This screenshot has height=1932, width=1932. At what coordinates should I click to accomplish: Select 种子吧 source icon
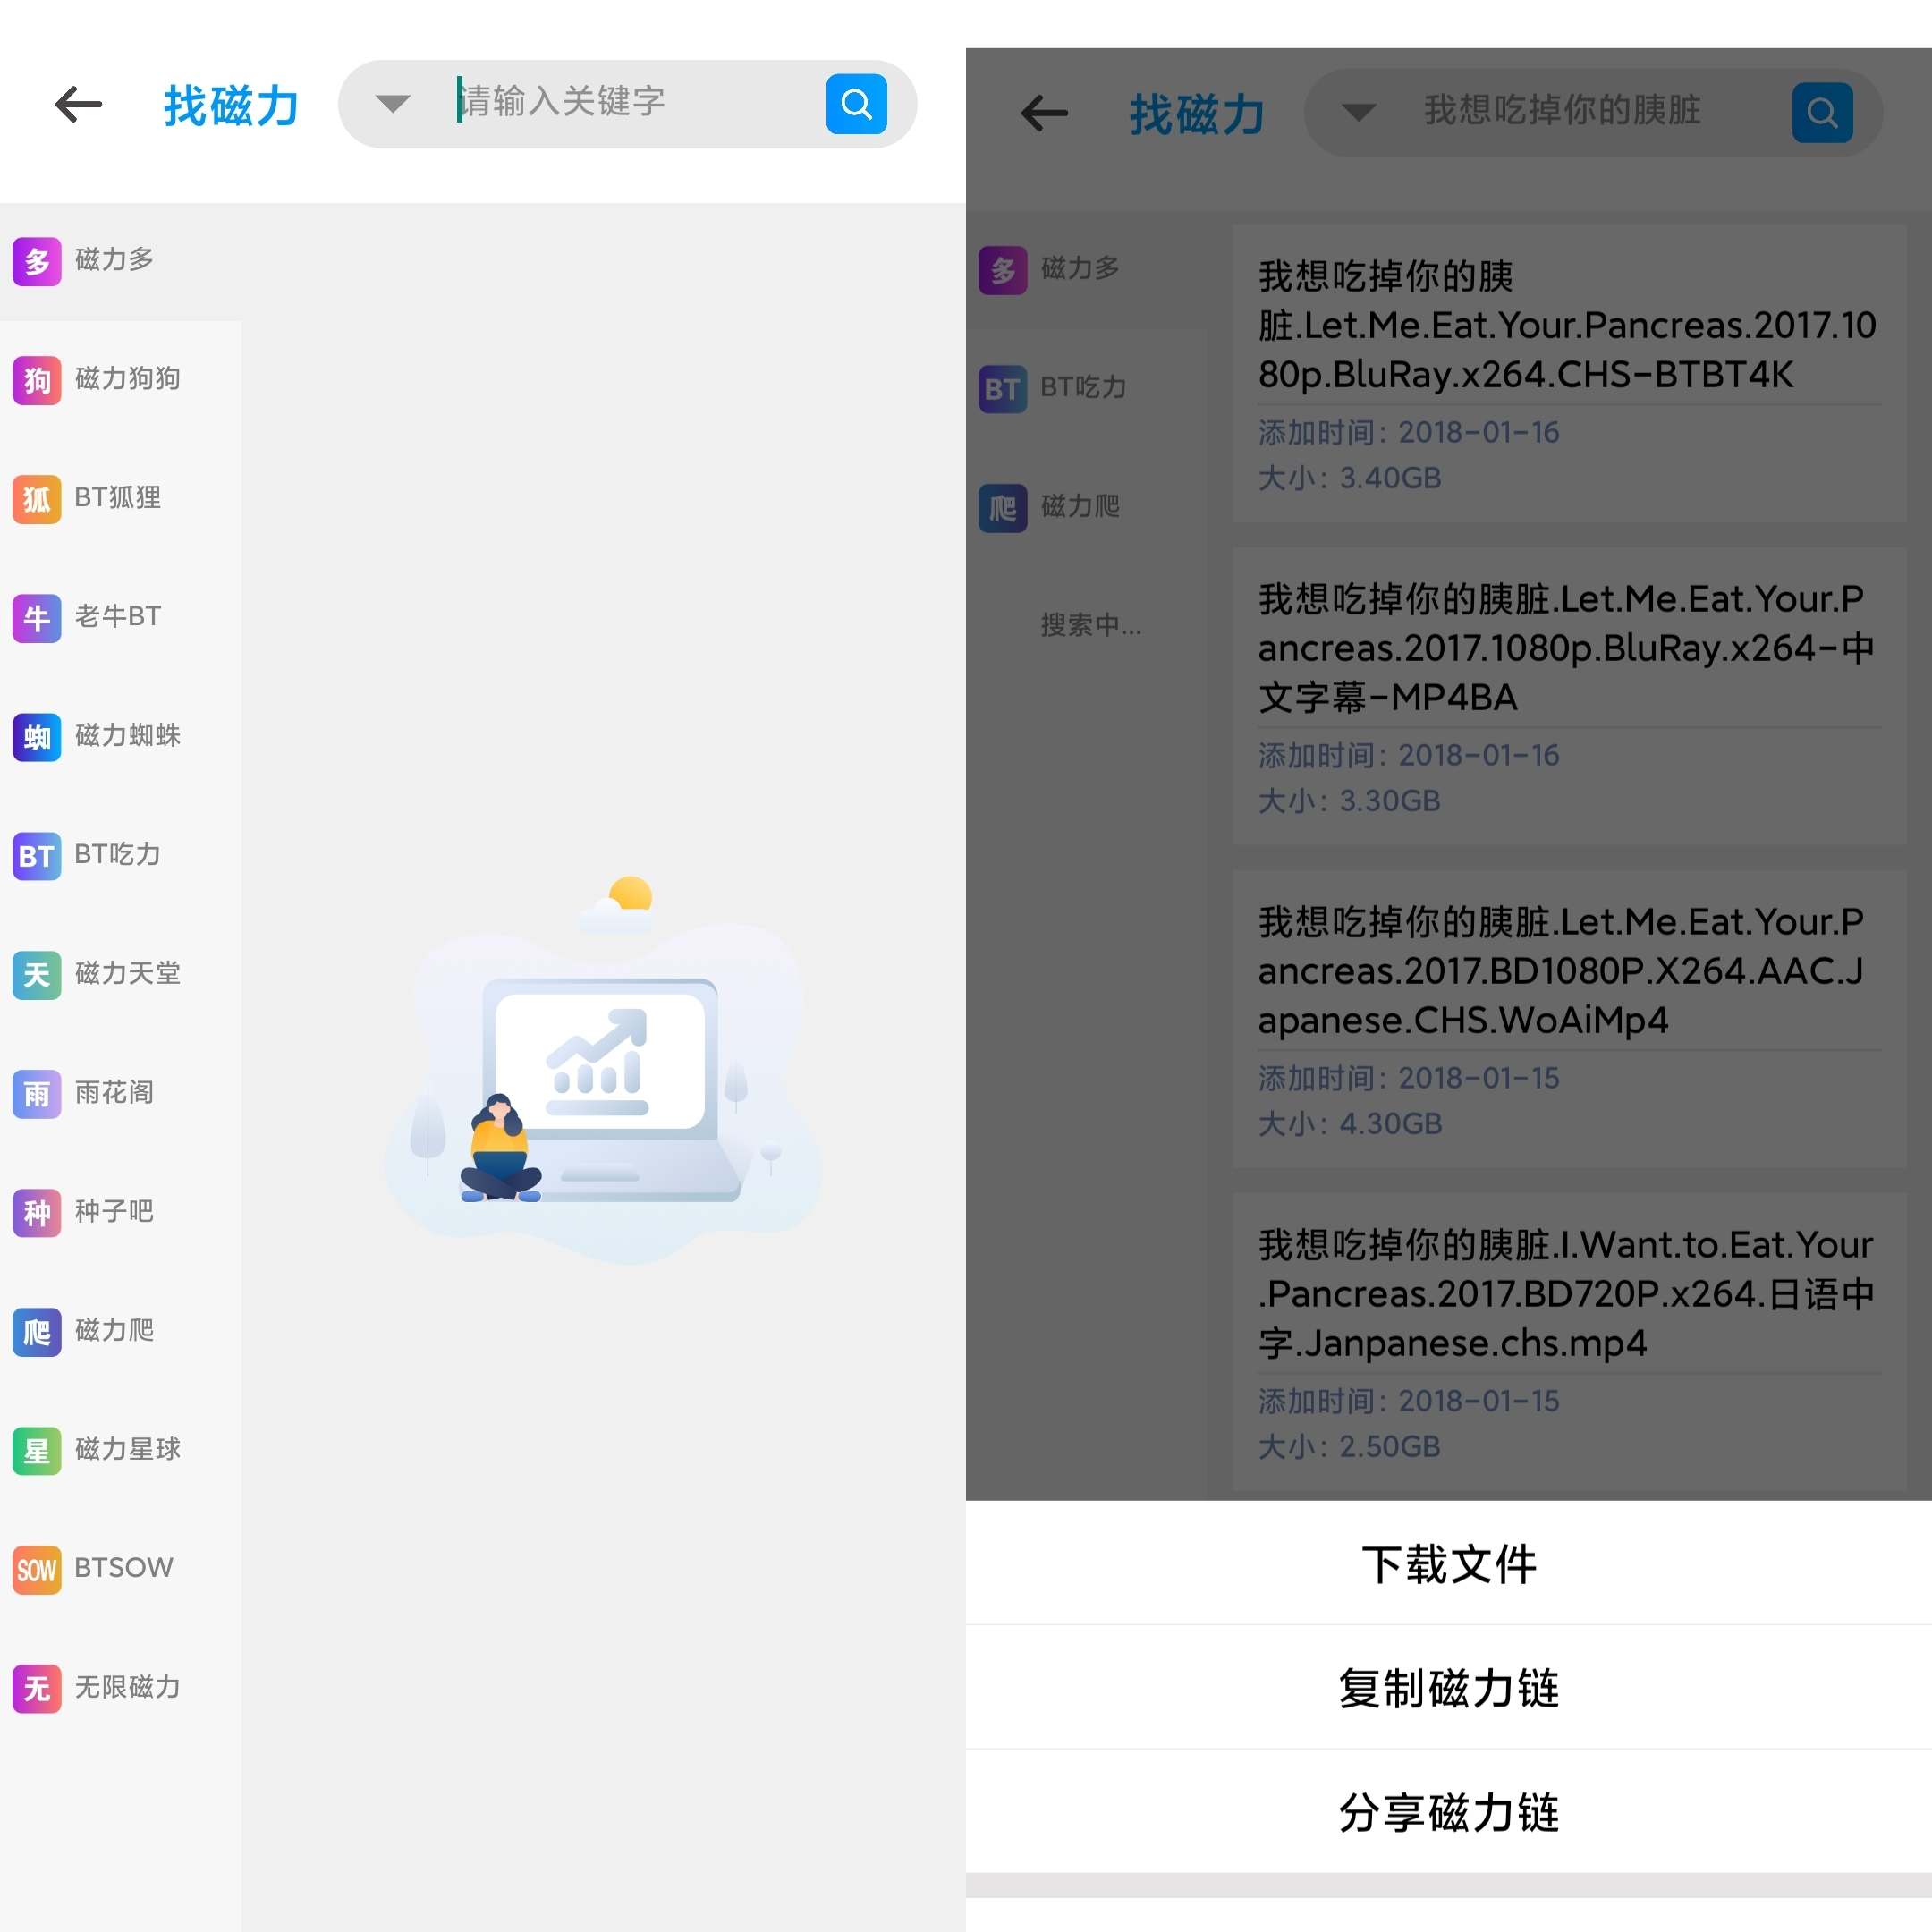[x=37, y=1213]
